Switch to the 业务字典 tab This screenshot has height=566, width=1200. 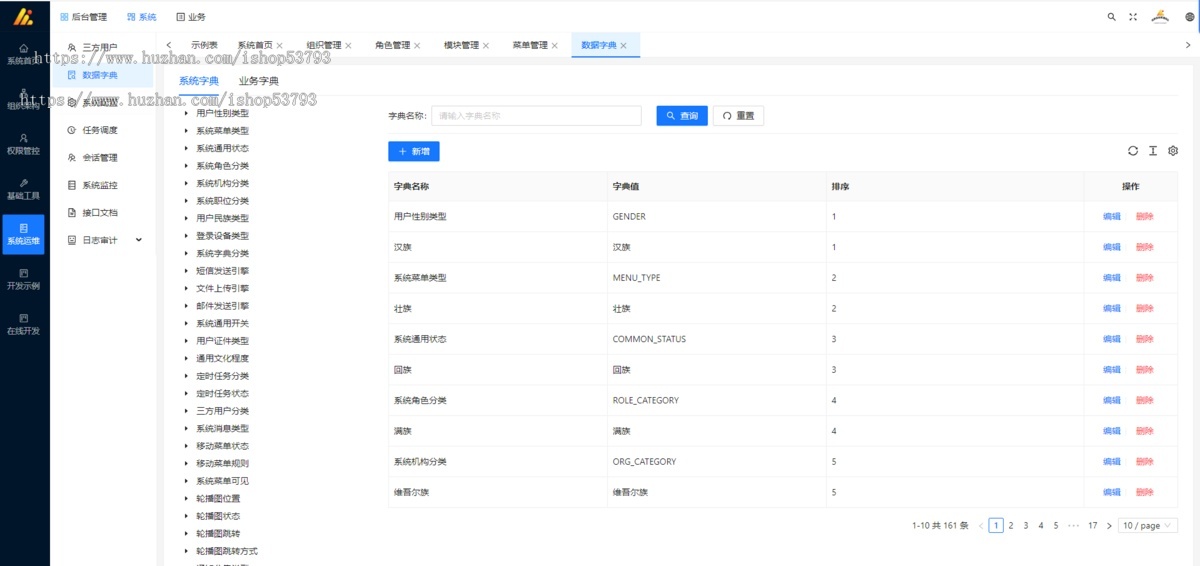tap(259, 81)
